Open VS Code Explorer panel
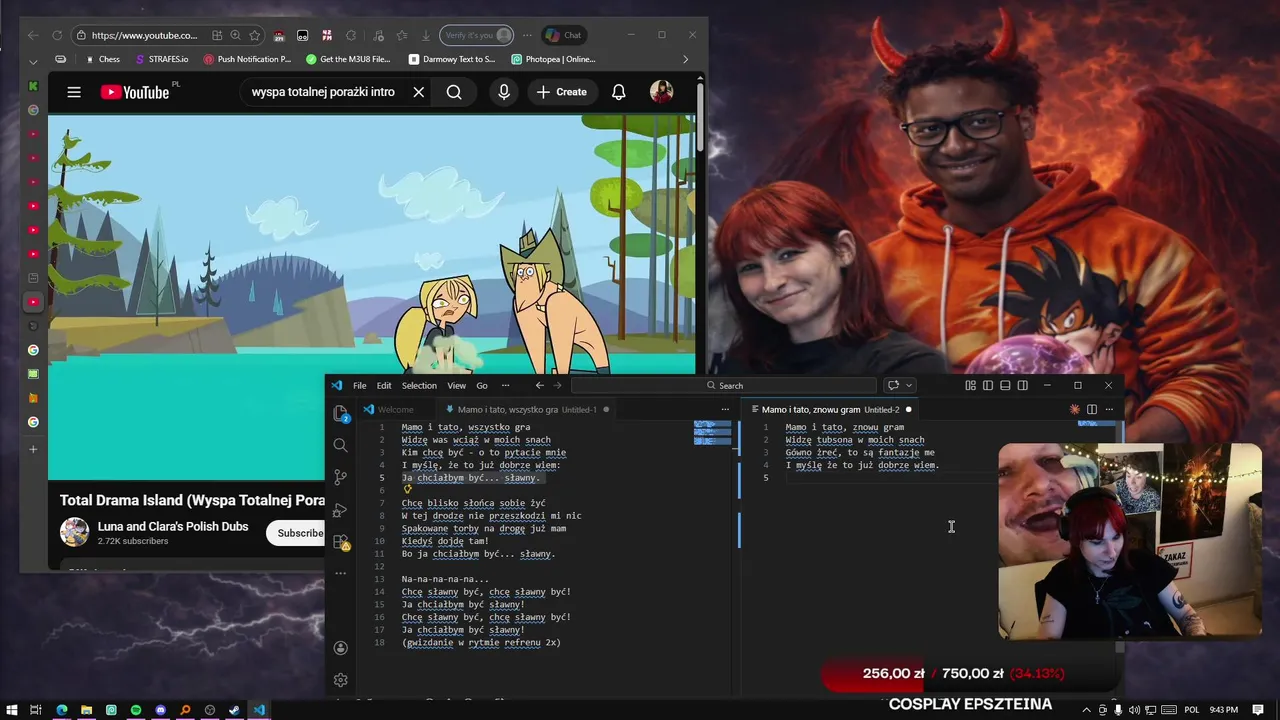1280x720 pixels. click(340, 412)
